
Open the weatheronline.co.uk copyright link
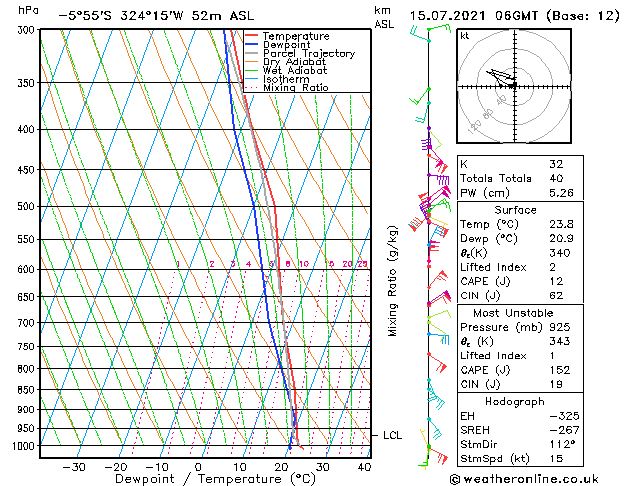click(x=524, y=479)
